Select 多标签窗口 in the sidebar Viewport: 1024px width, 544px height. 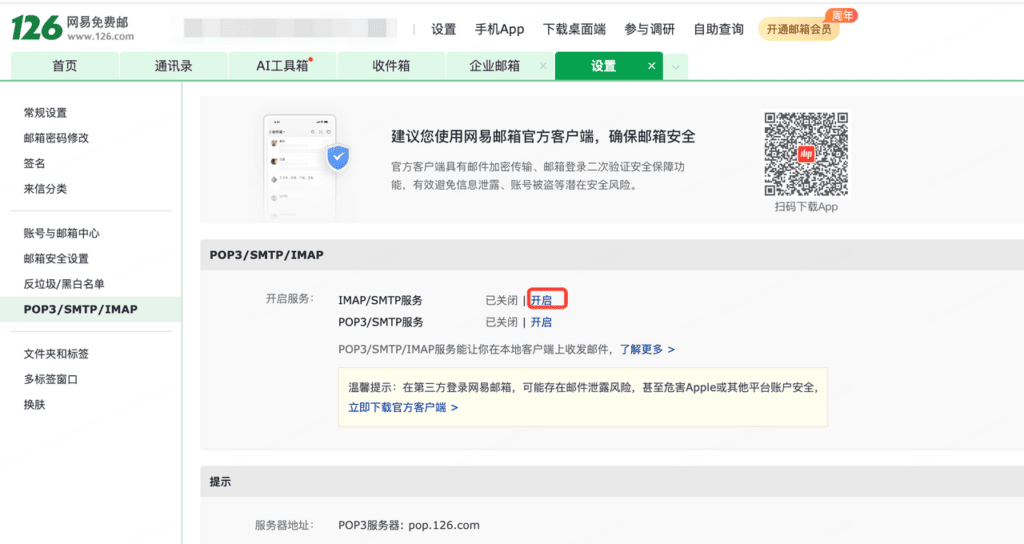pyautogui.click(x=50, y=379)
